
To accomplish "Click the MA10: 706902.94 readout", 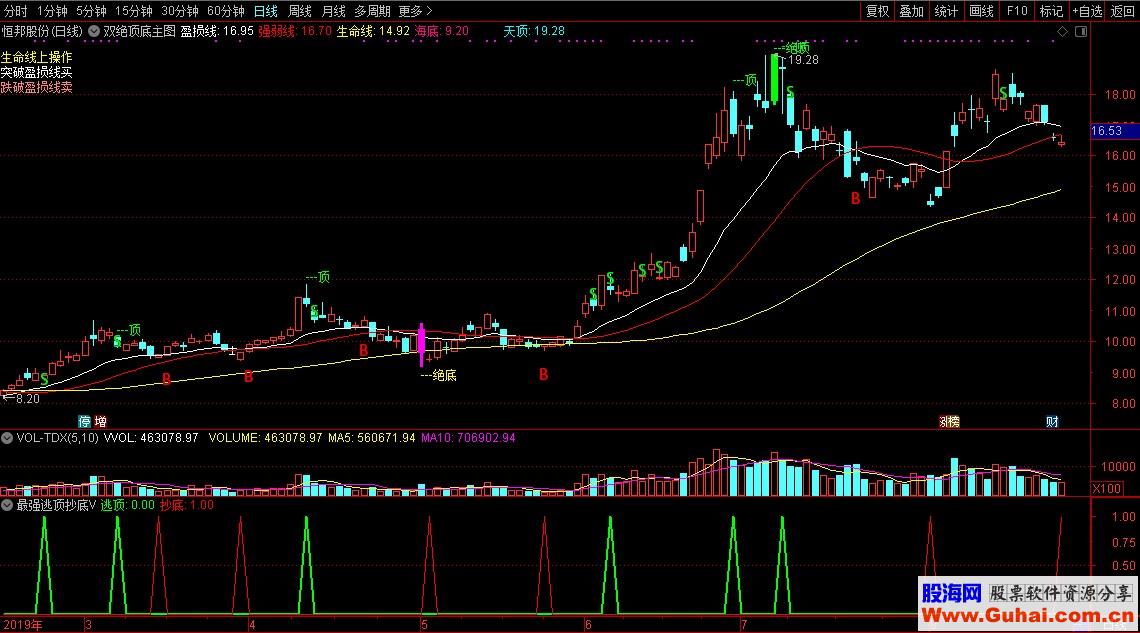I will coord(468,438).
